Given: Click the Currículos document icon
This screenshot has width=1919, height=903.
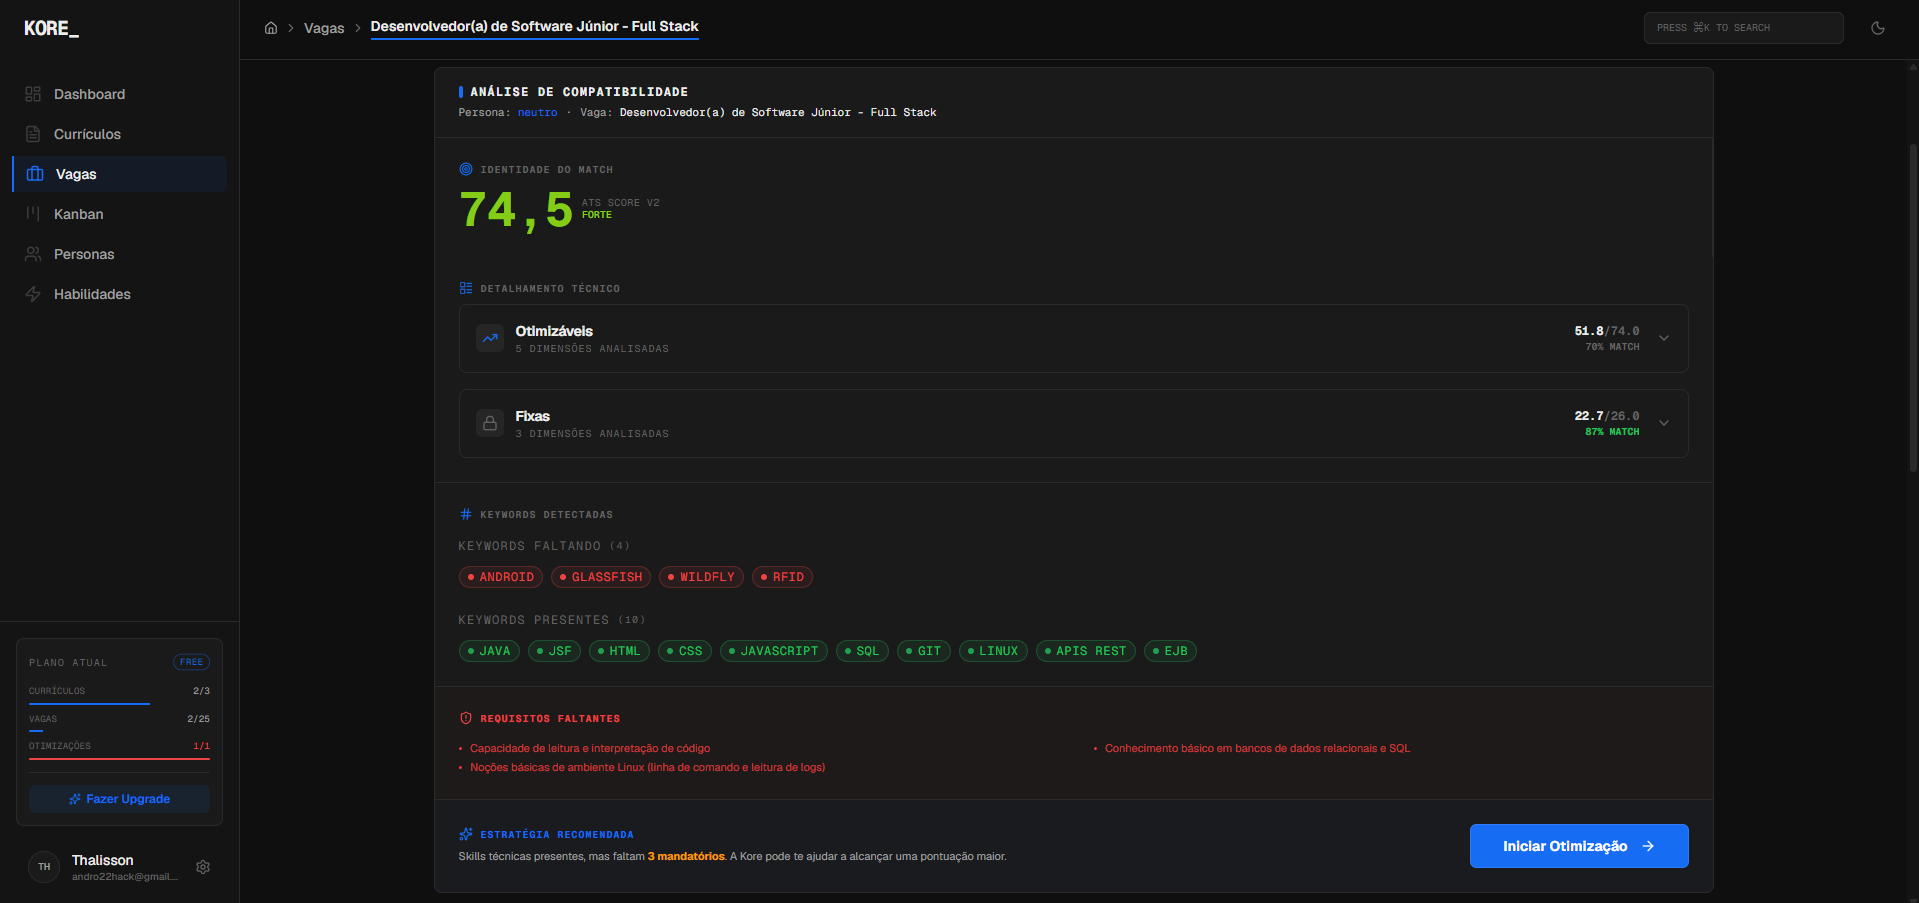Looking at the screenshot, I should pos(33,134).
